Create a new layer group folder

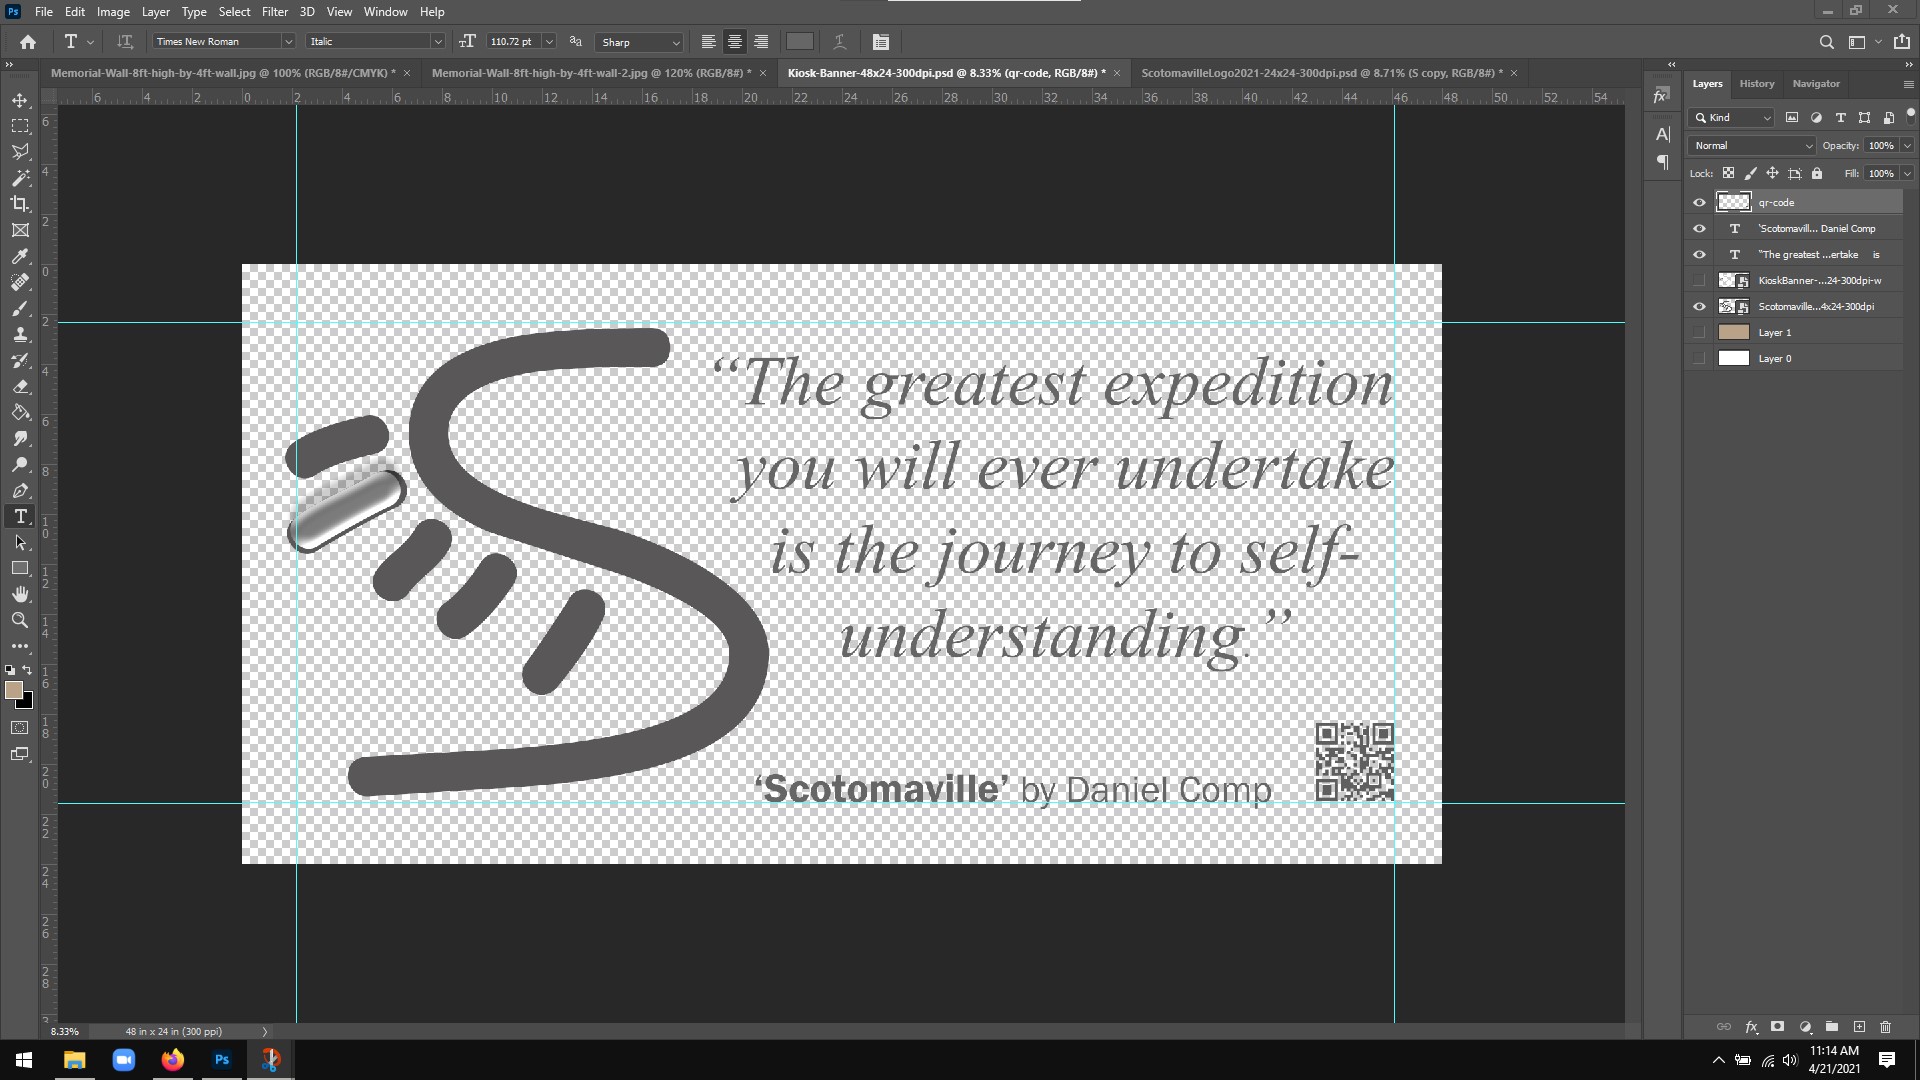pyautogui.click(x=1832, y=1027)
